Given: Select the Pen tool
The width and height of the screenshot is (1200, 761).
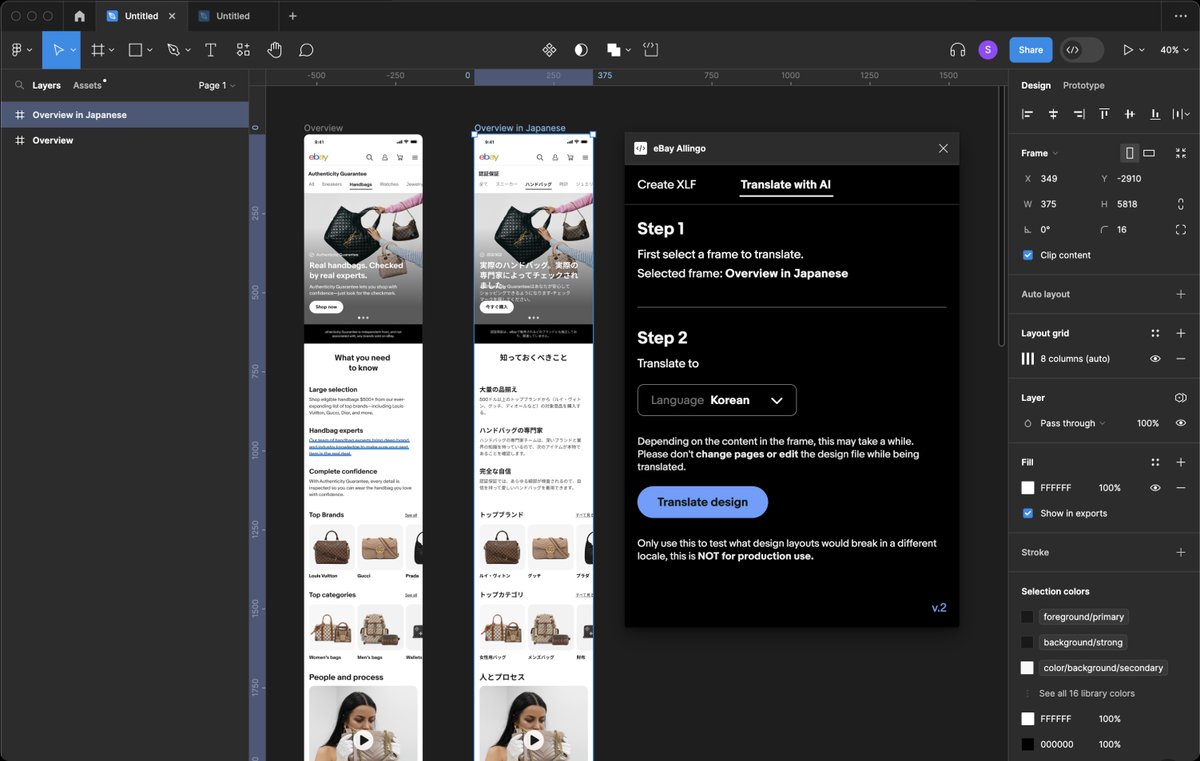Looking at the screenshot, I should [x=173, y=50].
